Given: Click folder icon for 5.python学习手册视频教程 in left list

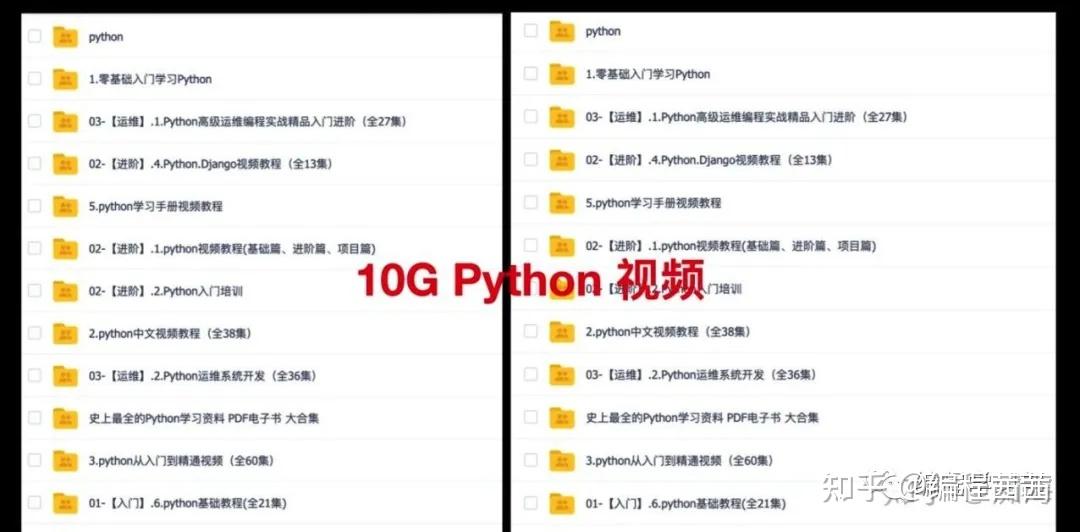Looking at the screenshot, I should point(65,206).
